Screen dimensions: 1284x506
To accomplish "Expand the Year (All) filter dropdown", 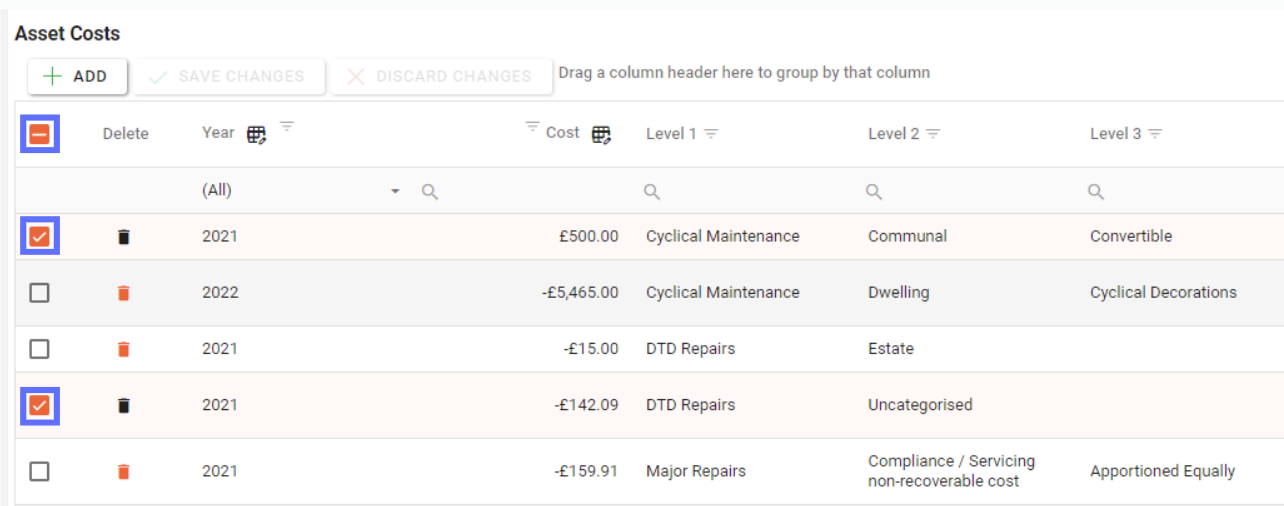I will pyautogui.click(x=395, y=191).
